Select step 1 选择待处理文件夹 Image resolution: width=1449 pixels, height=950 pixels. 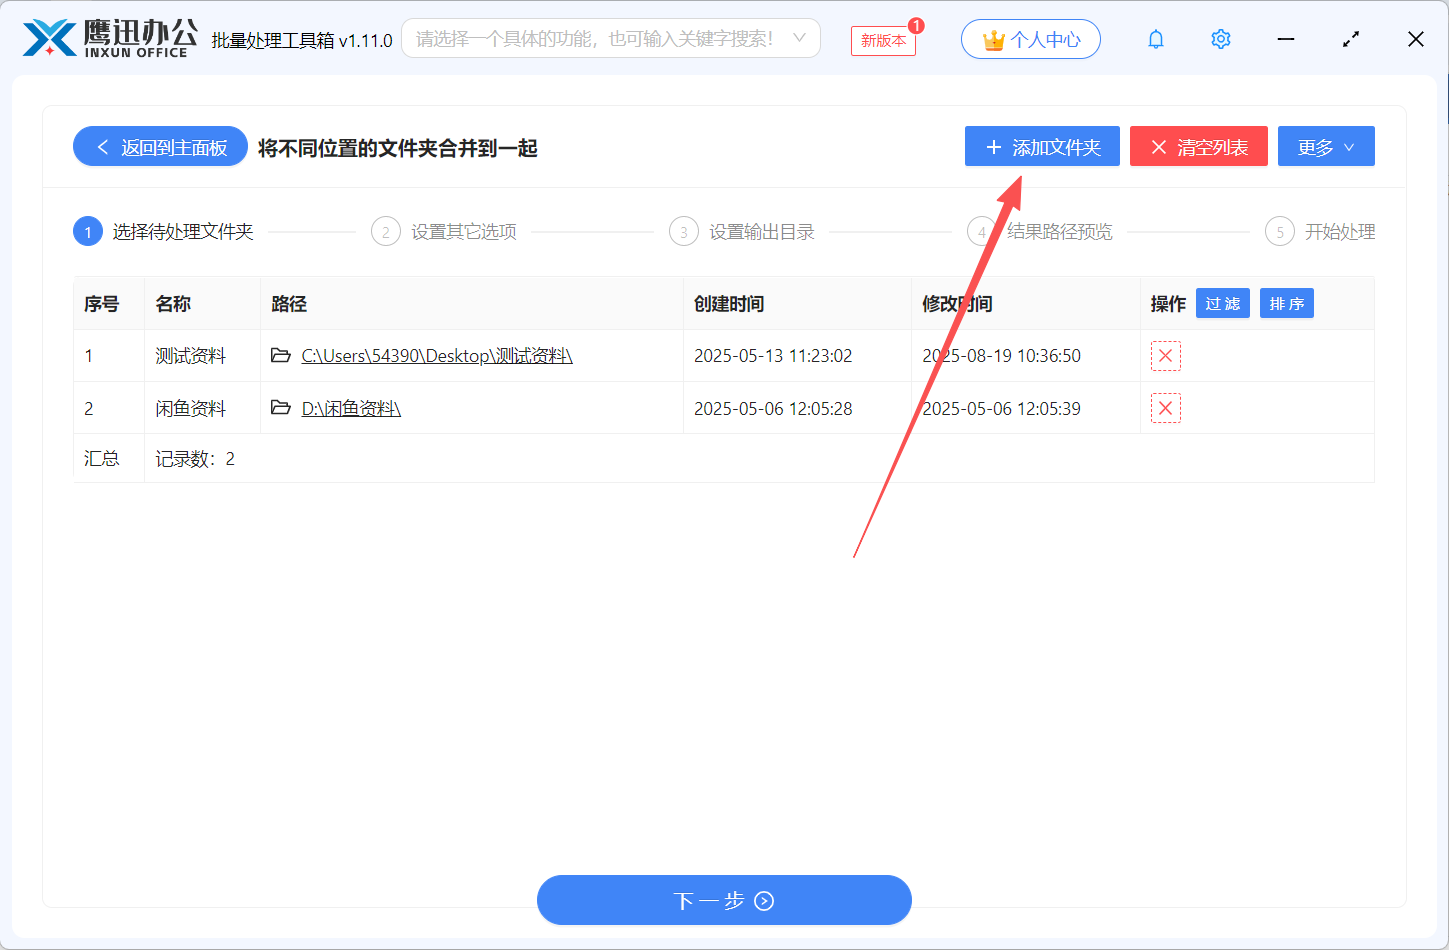click(164, 232)
